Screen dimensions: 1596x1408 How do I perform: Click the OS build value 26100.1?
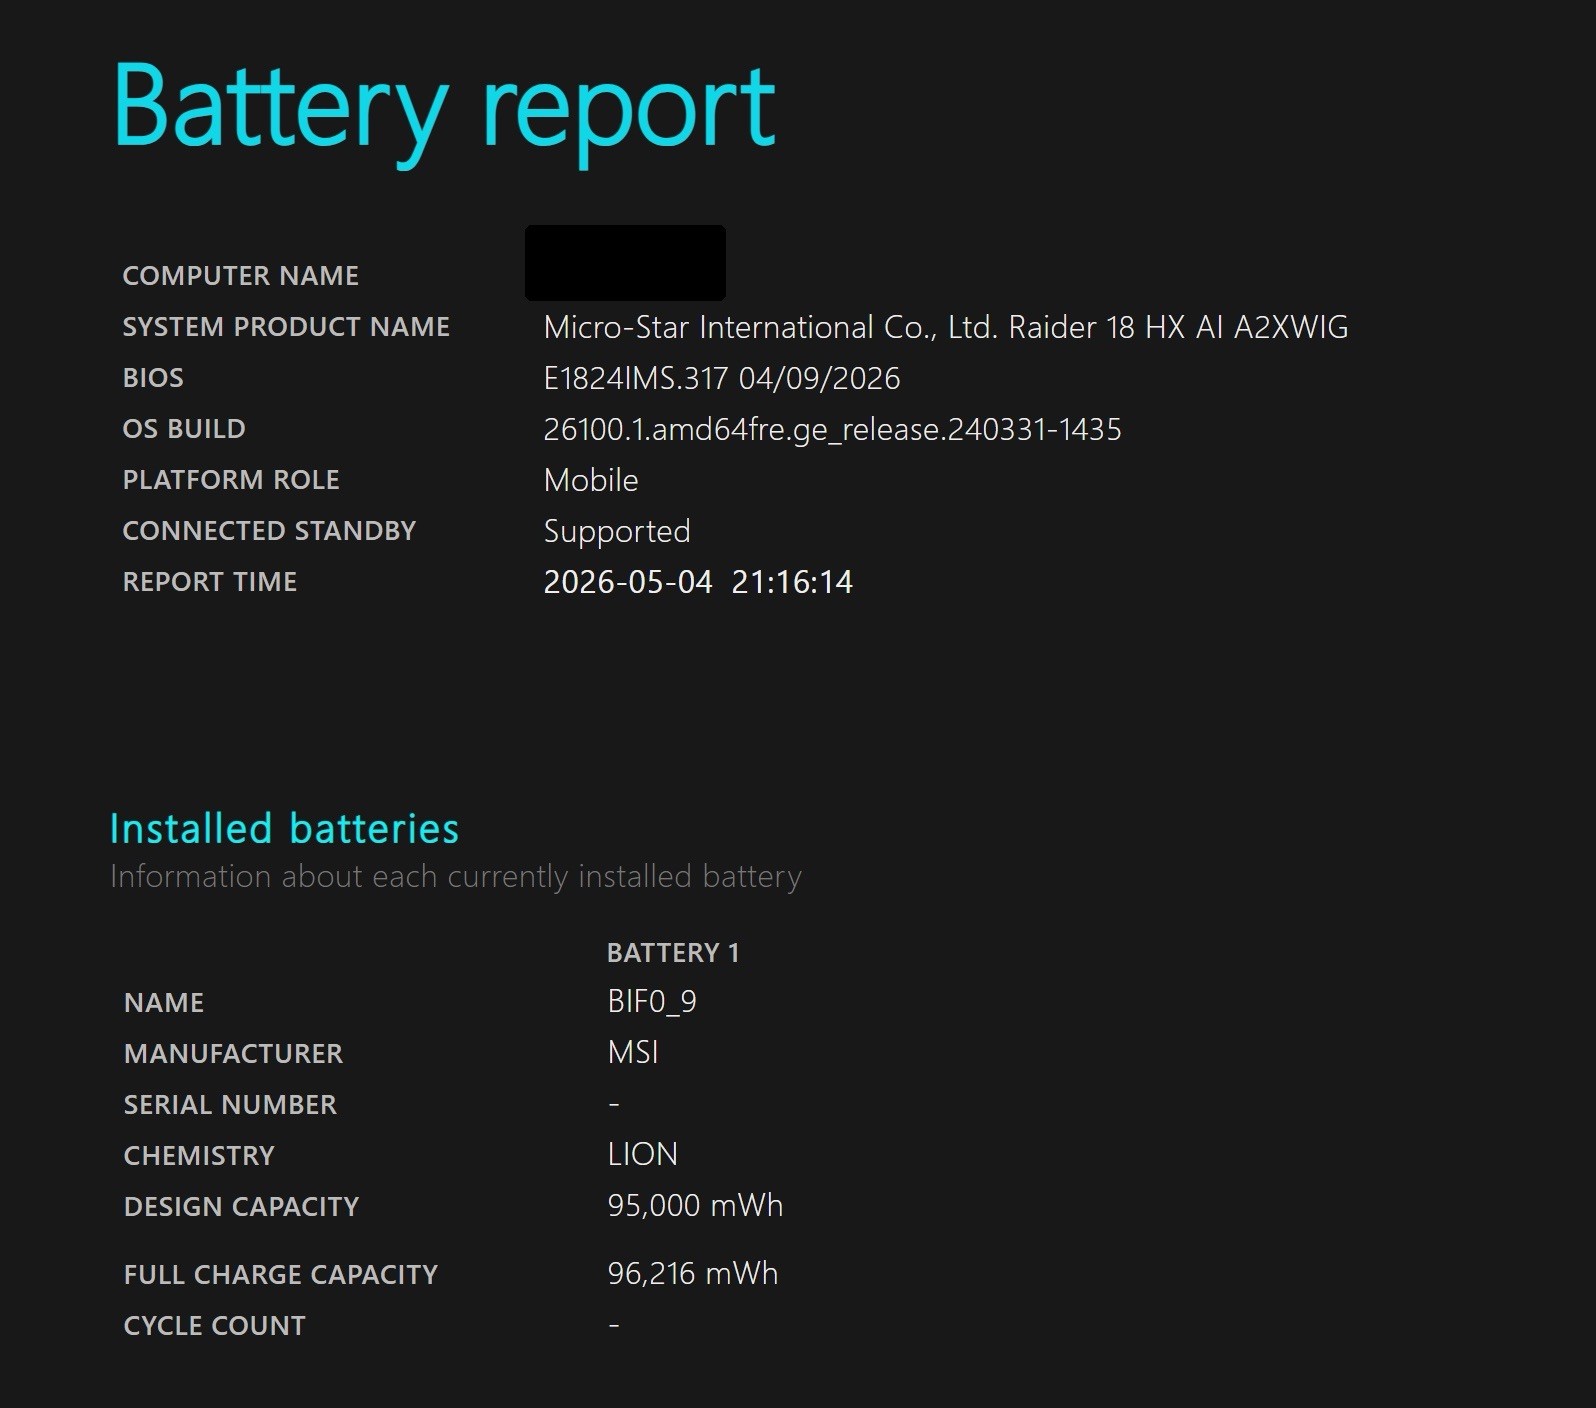pyautogui.click(x=832, y=430)
